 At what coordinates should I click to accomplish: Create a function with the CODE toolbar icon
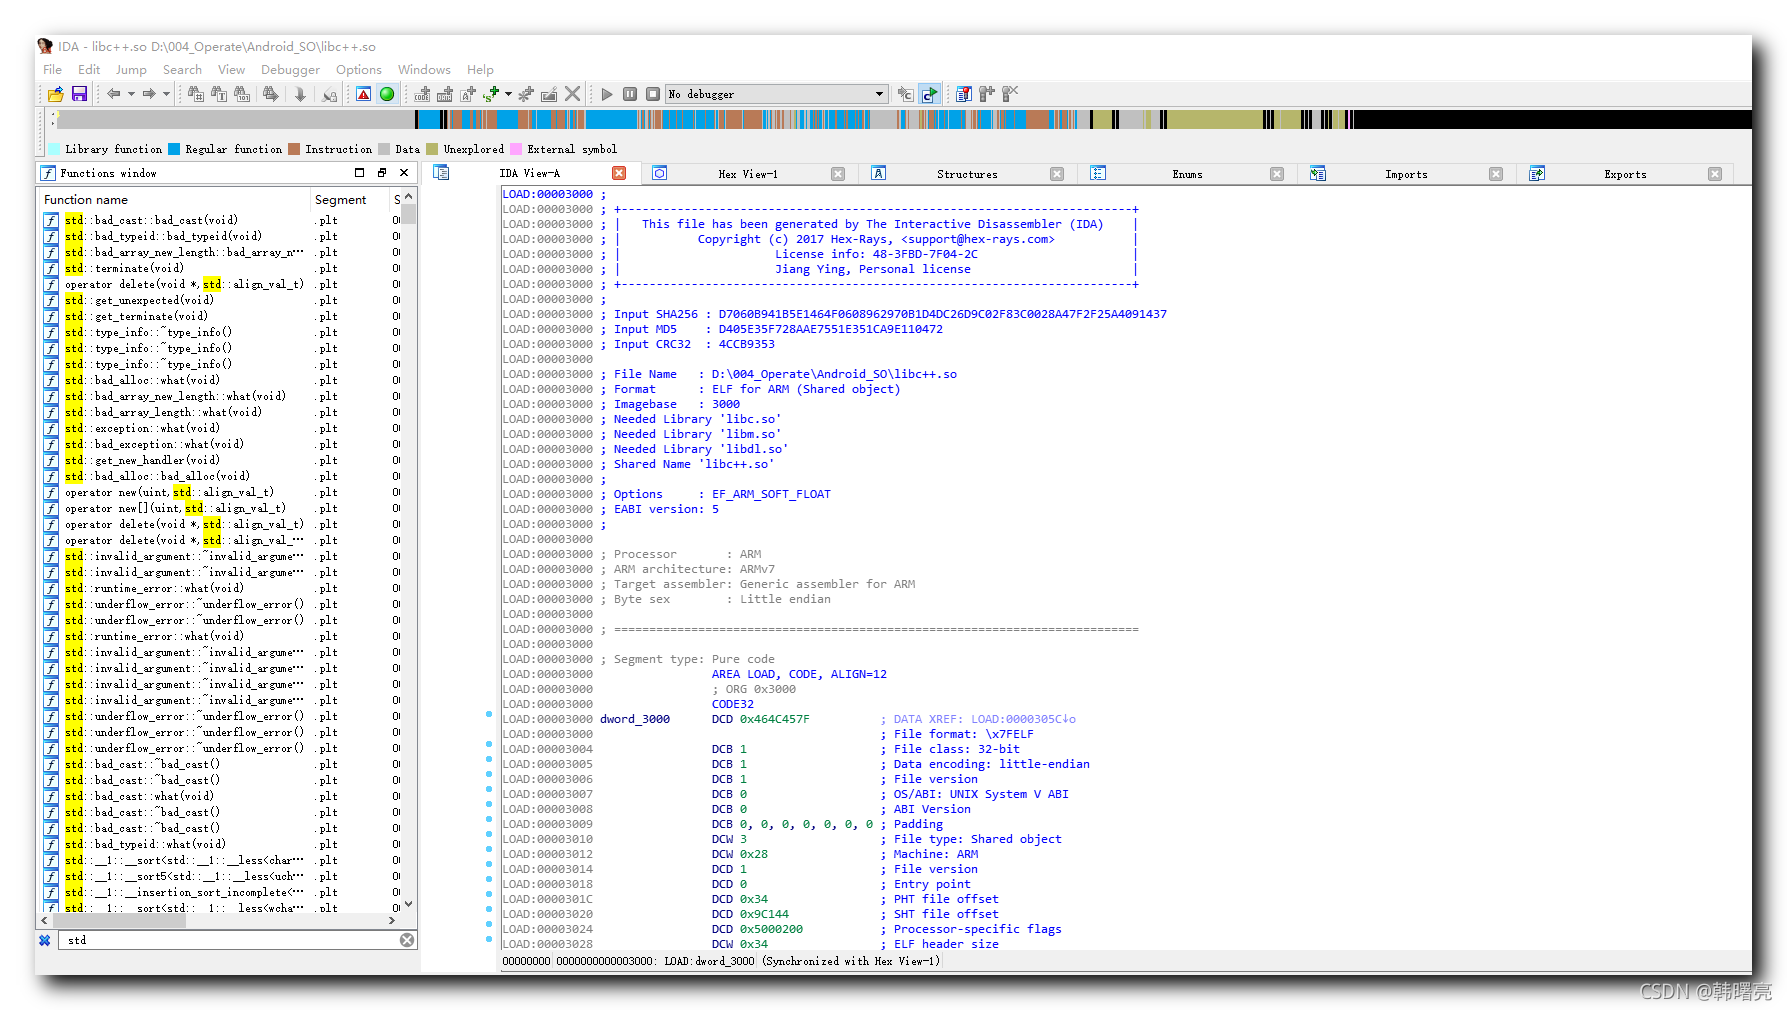click(421, 93)
